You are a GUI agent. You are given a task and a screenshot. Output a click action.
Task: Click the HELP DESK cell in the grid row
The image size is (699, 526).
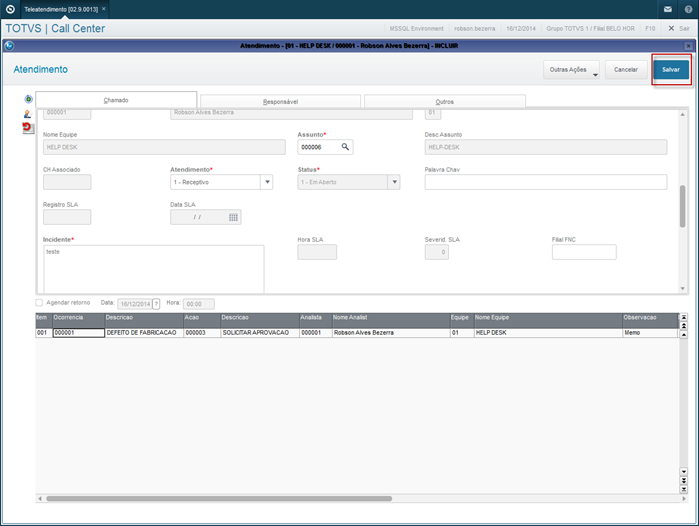(x=548, y=333)
